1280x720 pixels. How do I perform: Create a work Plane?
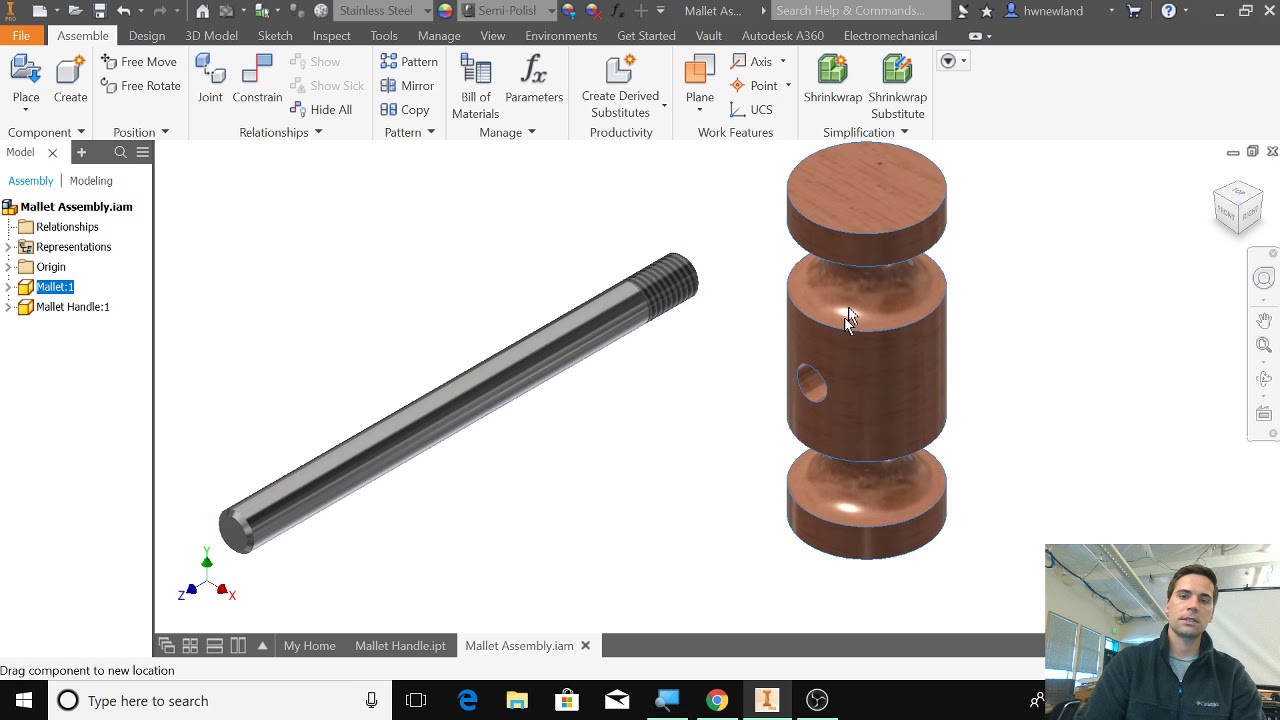click(x=699, y=79)
